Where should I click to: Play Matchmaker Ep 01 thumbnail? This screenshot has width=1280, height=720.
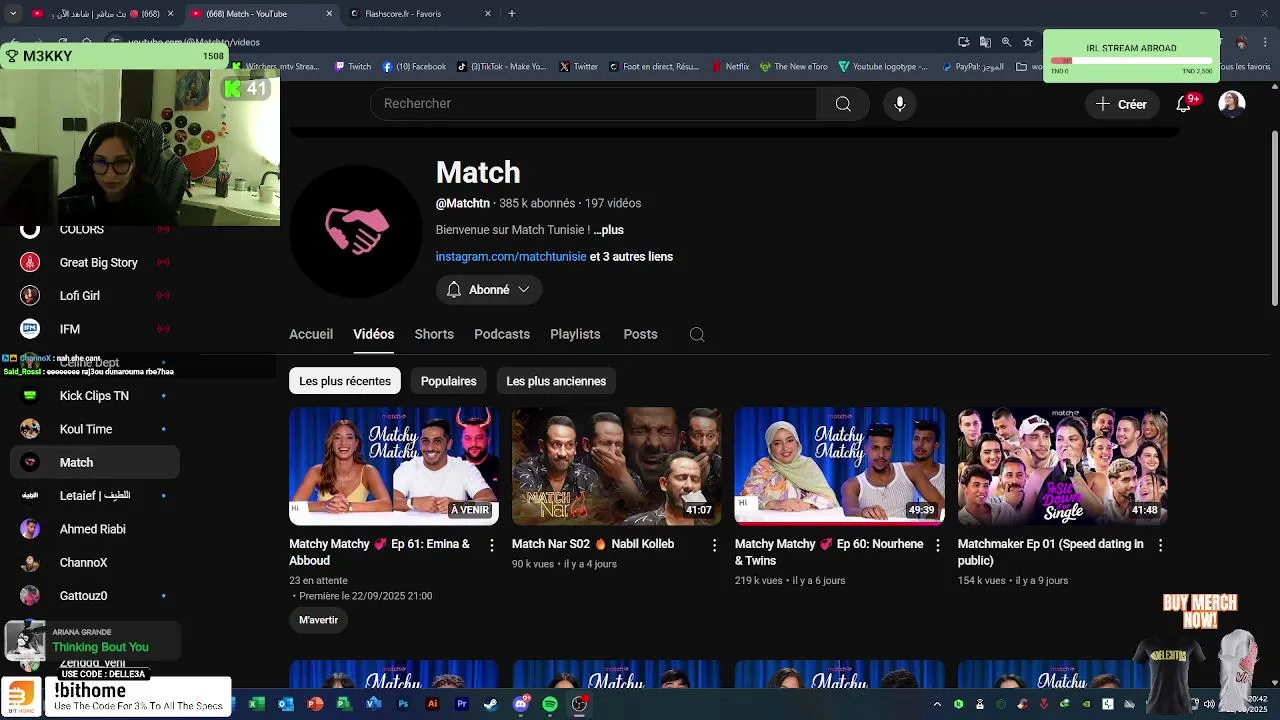[1063, 466]
